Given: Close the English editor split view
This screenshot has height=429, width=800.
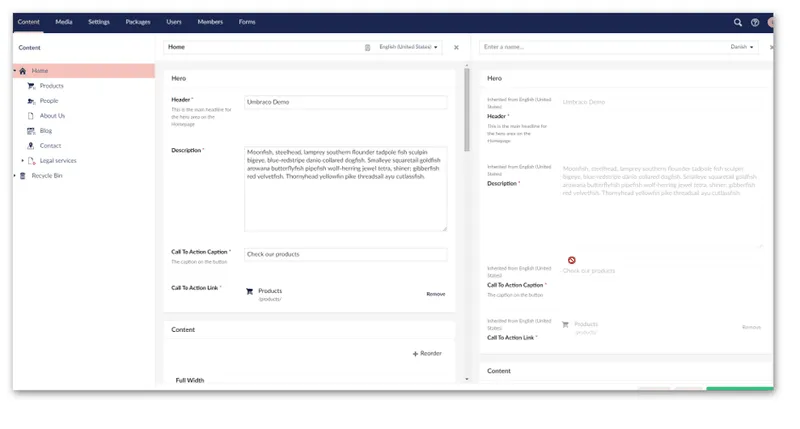Looking at the screenshot, I should point(456,47).
